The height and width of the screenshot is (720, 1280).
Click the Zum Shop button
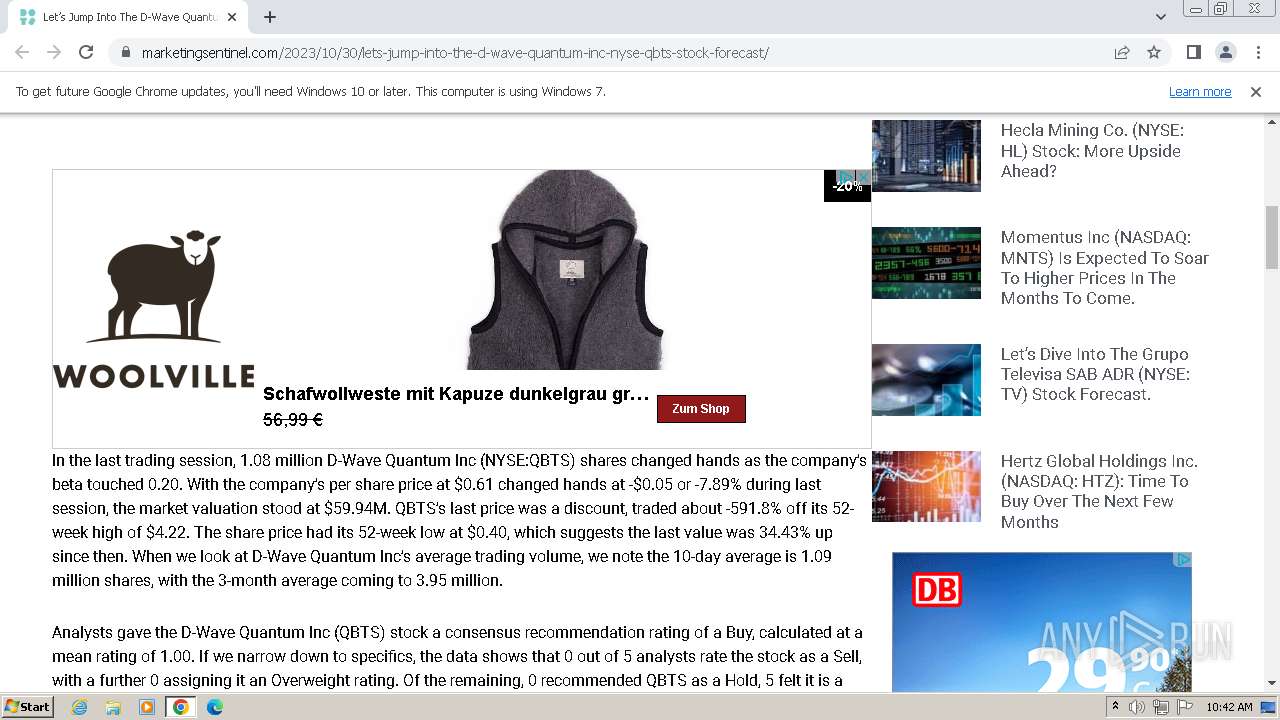pyautogui.click(x=701, y=409)
